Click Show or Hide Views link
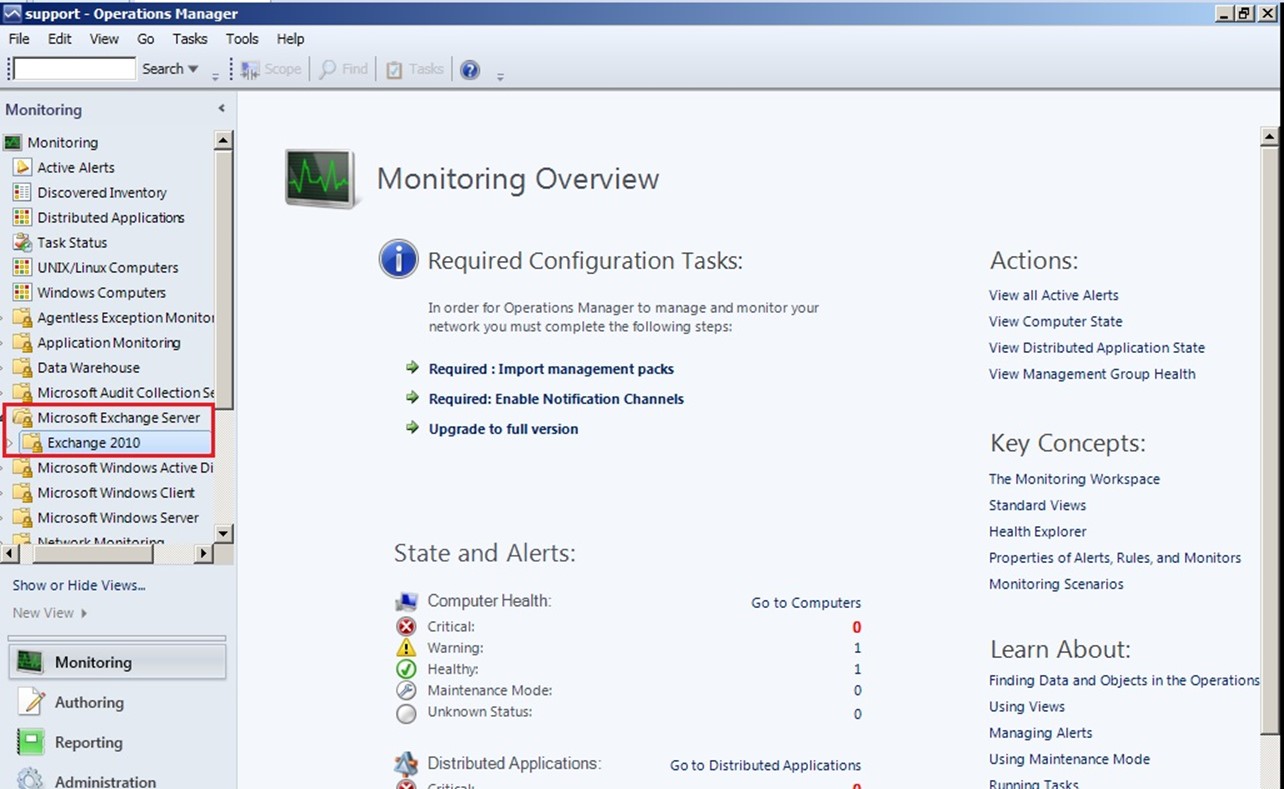The width and height of the screenshot is (1284, 789). (x=79, y=585)
